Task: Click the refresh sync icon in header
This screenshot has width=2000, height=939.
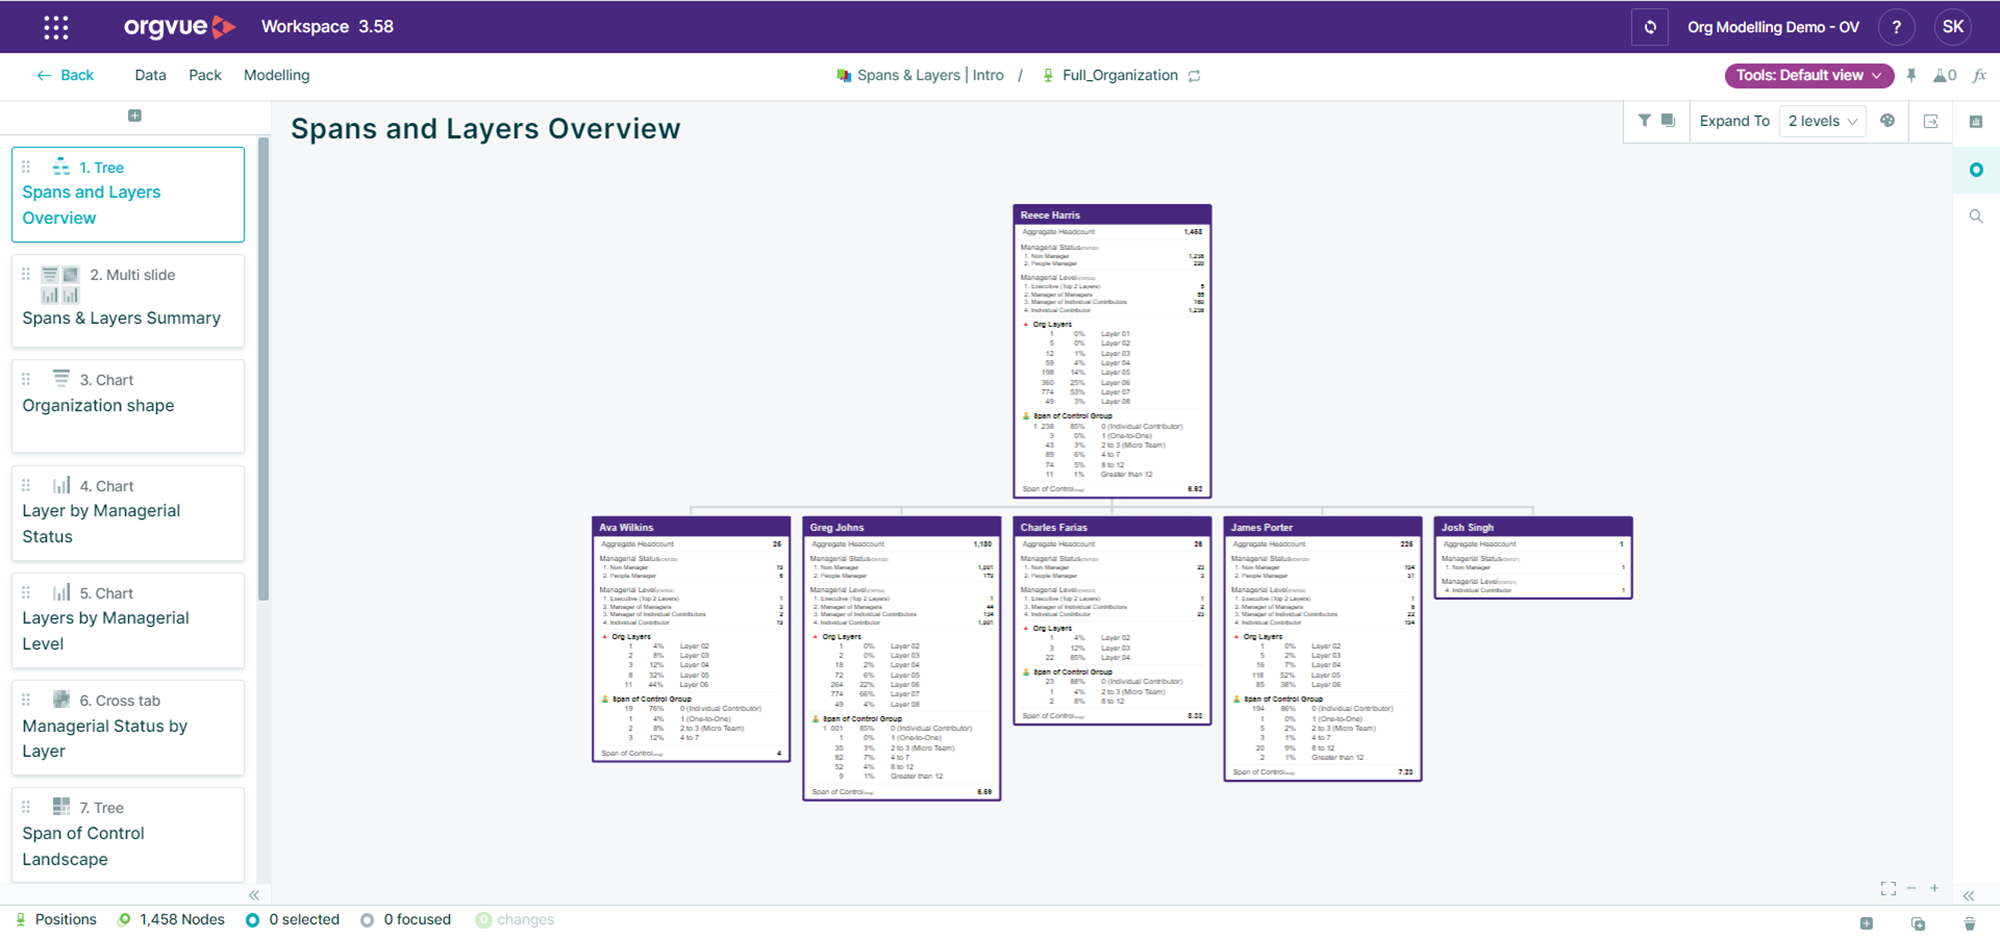Action: point(1650,27)
